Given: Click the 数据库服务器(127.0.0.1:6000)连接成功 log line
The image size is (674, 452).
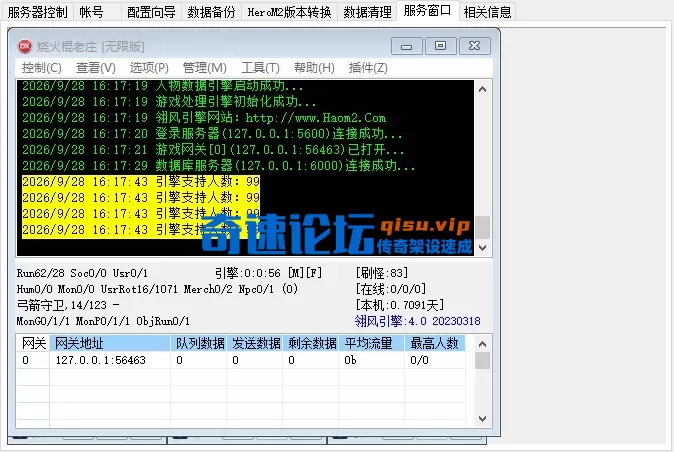Looking at the screenshot, I should (x=218, y=165).
